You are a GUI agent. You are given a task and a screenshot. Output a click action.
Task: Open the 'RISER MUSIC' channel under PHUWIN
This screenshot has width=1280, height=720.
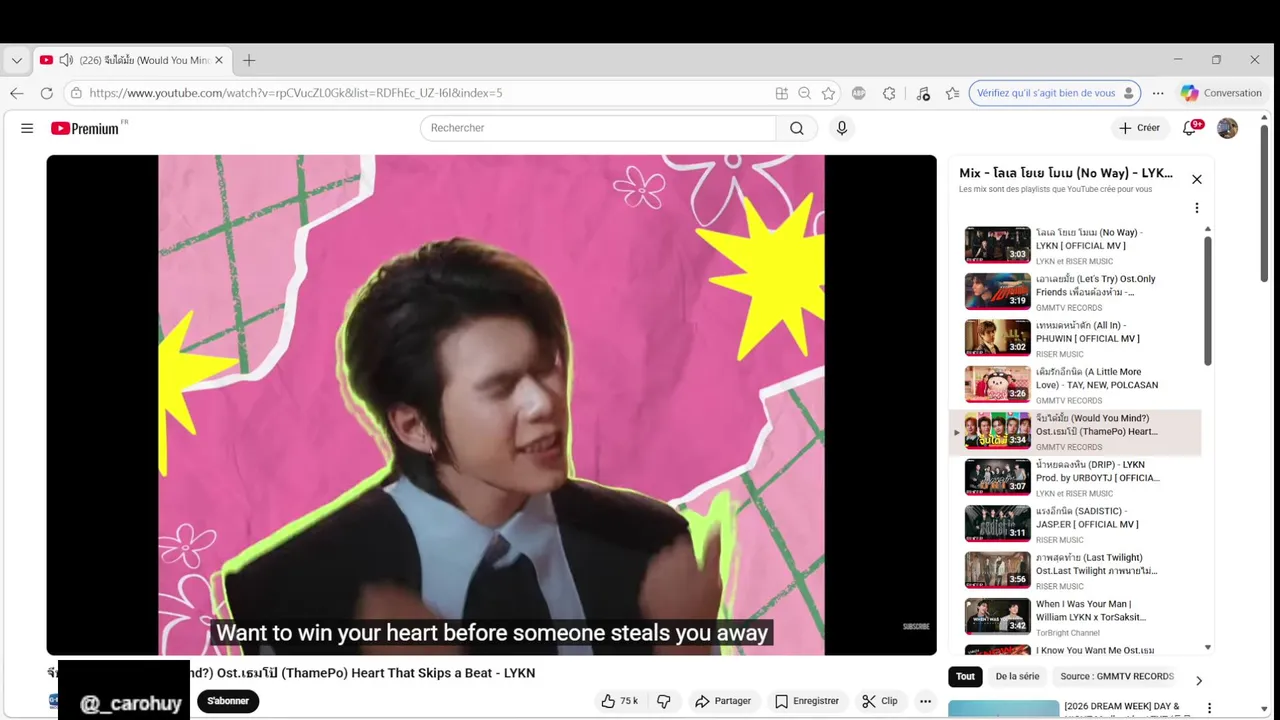tap(1059, 354)
